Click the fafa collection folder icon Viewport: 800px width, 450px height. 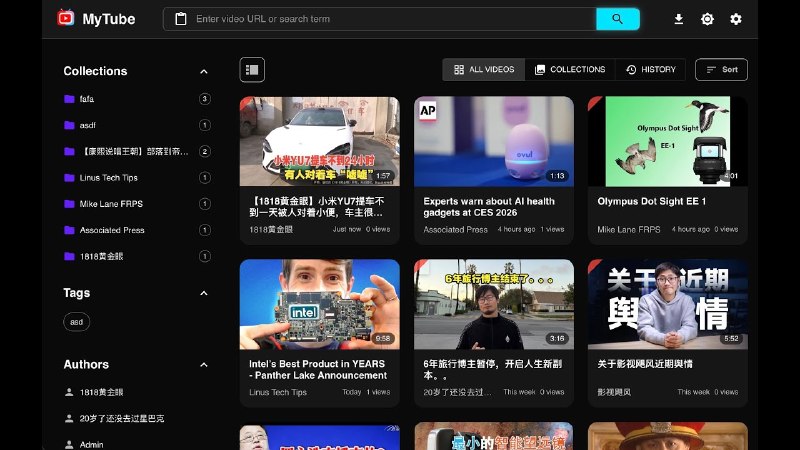click(x=69, y=99)
